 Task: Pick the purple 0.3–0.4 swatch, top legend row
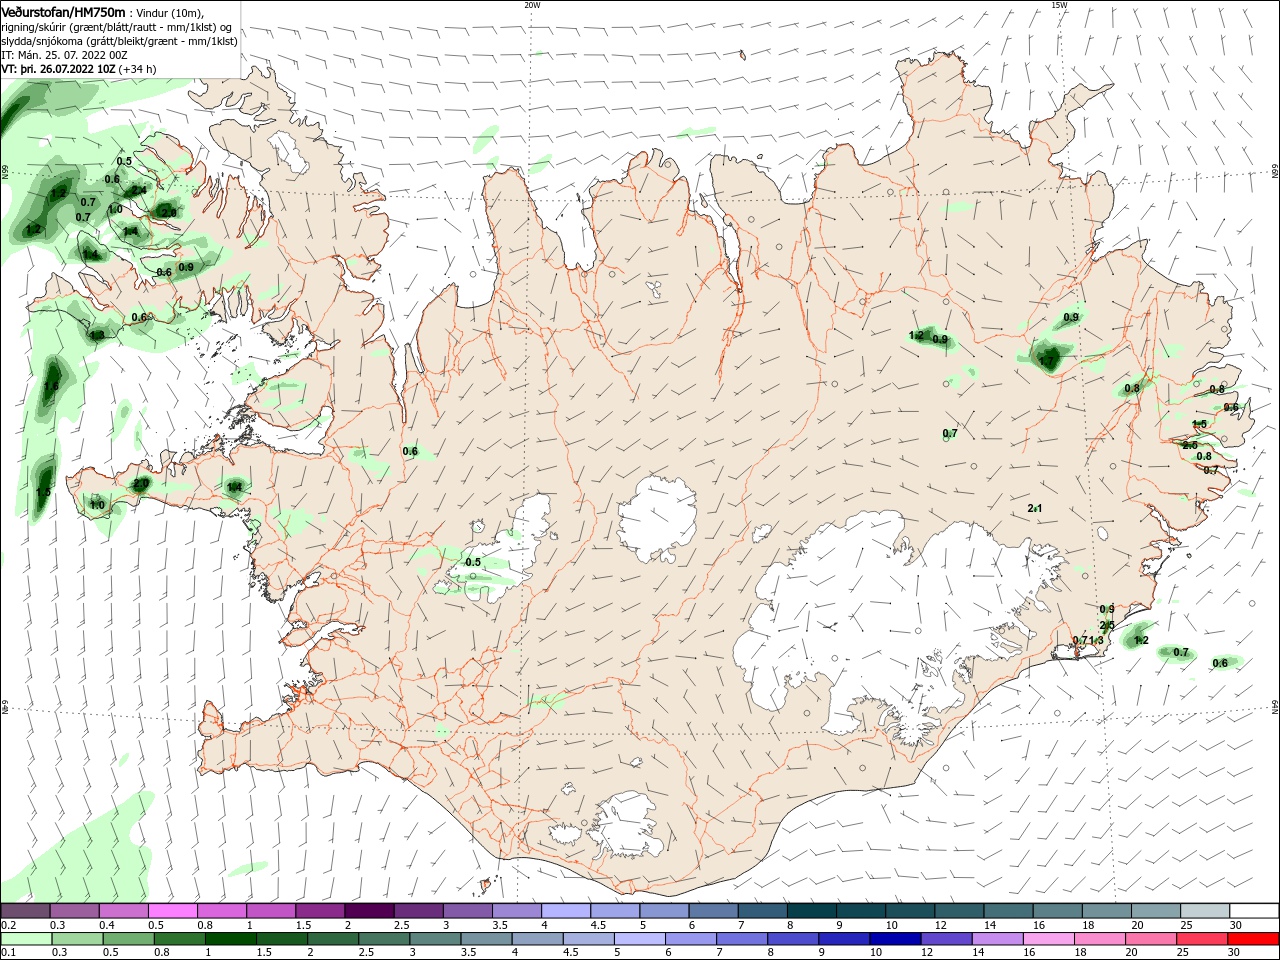74,911
